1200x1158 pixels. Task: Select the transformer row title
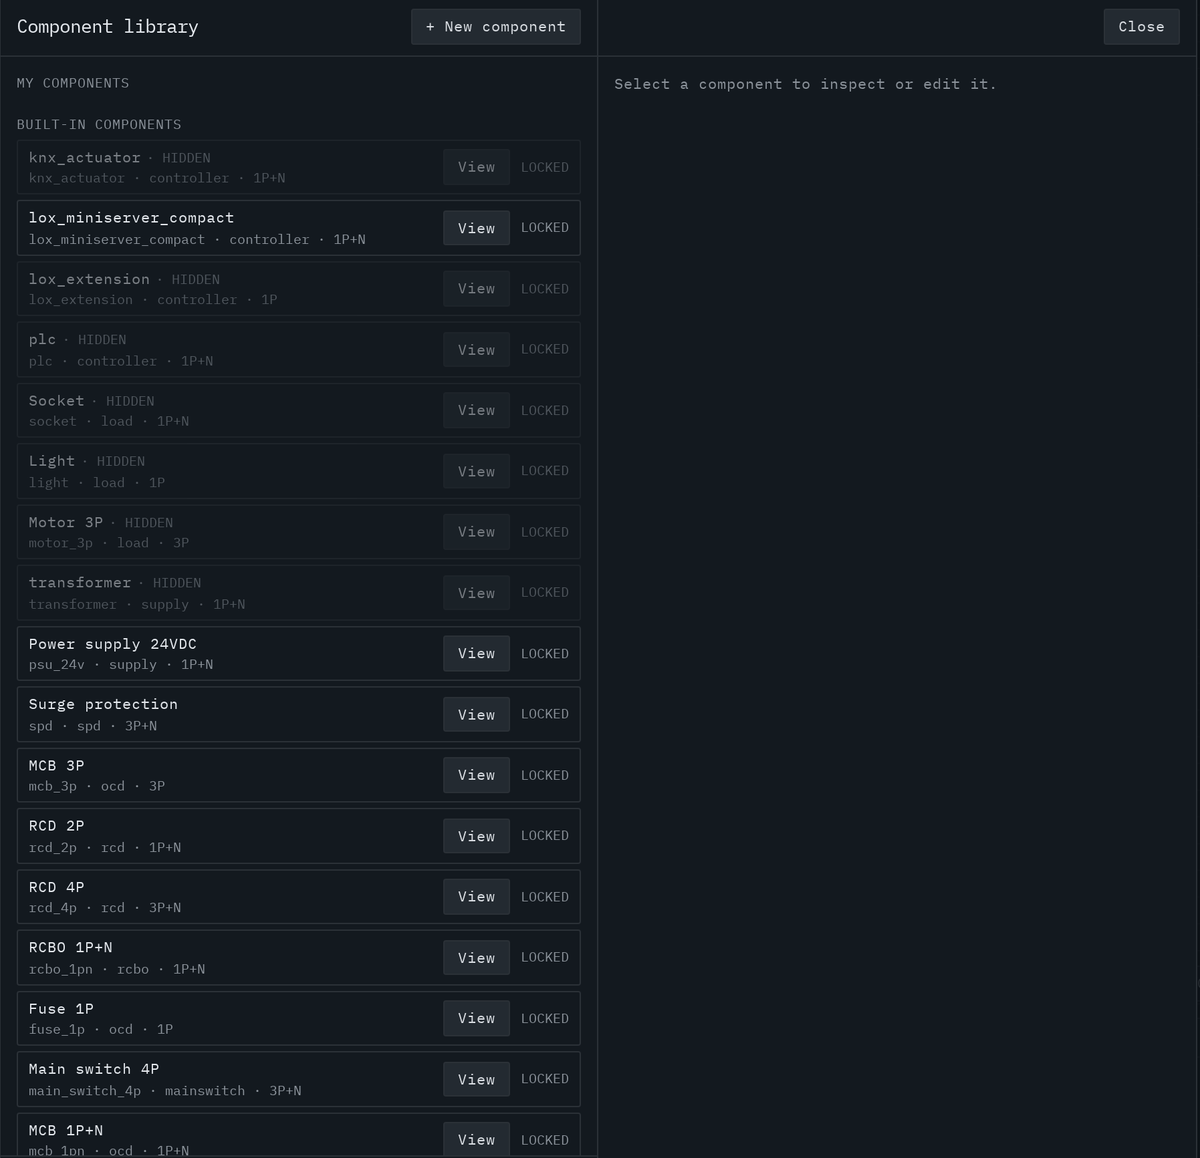80,583
